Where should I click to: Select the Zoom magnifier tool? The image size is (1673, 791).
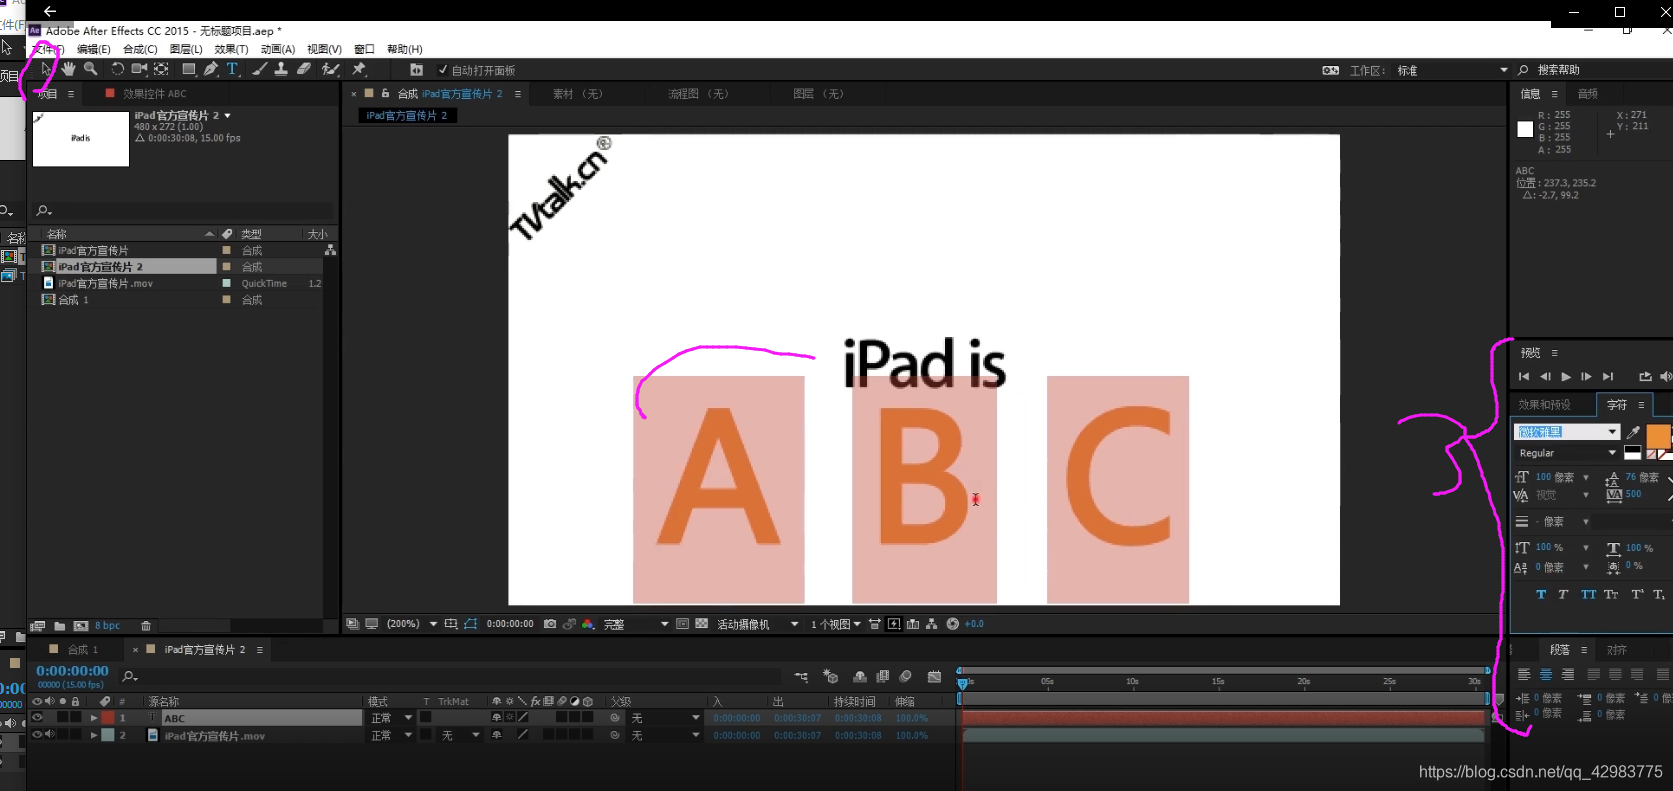tap(91, 69)
